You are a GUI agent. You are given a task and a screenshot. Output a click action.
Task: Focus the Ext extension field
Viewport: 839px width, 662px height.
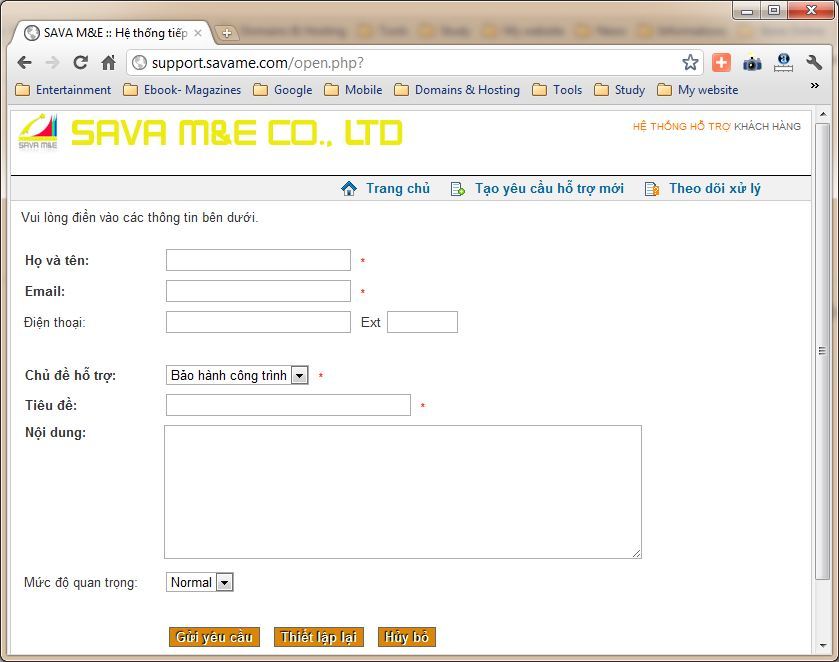tap(422, 322)
